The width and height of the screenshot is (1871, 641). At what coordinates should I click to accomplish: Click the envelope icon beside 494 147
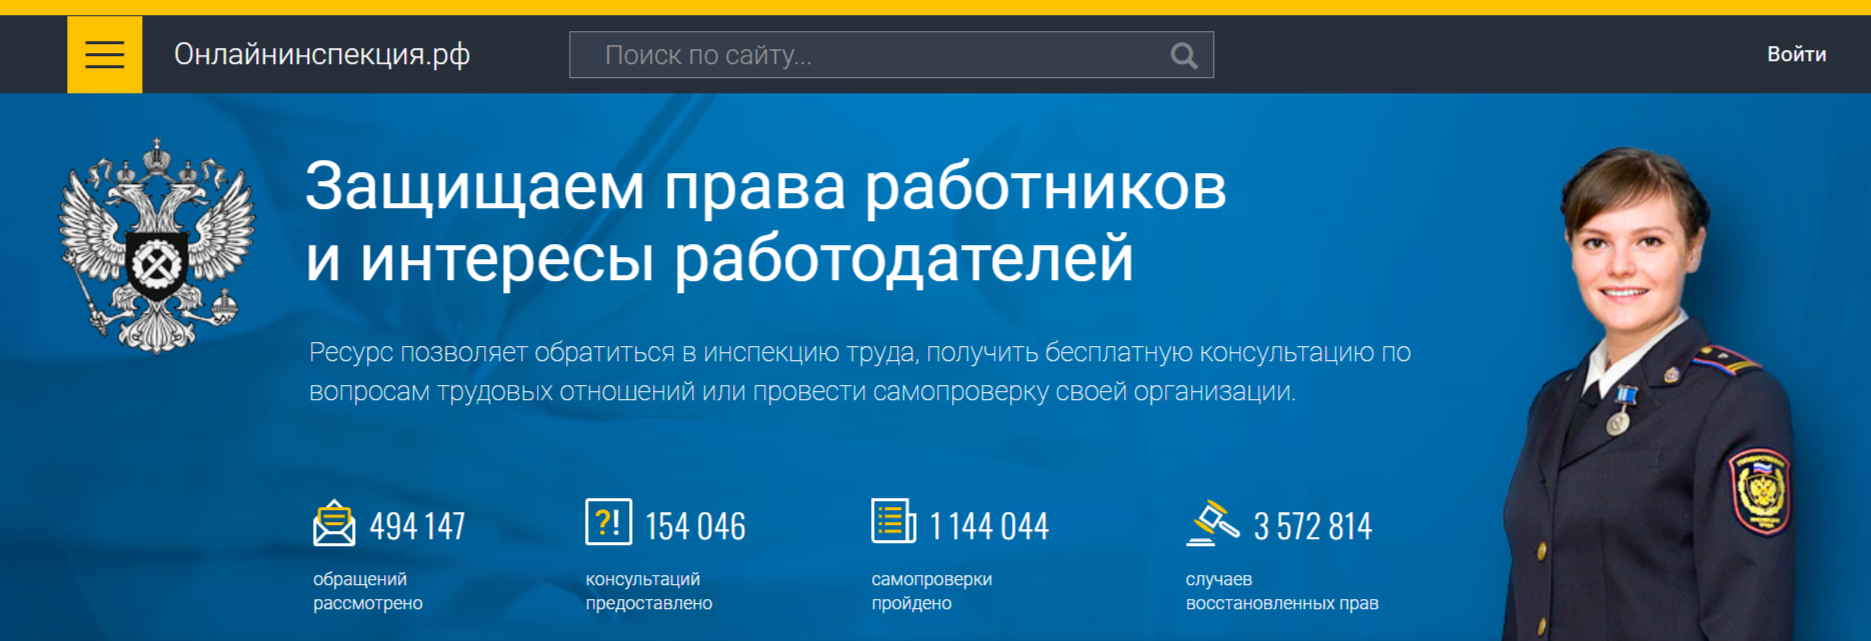(x=334, y=523)
